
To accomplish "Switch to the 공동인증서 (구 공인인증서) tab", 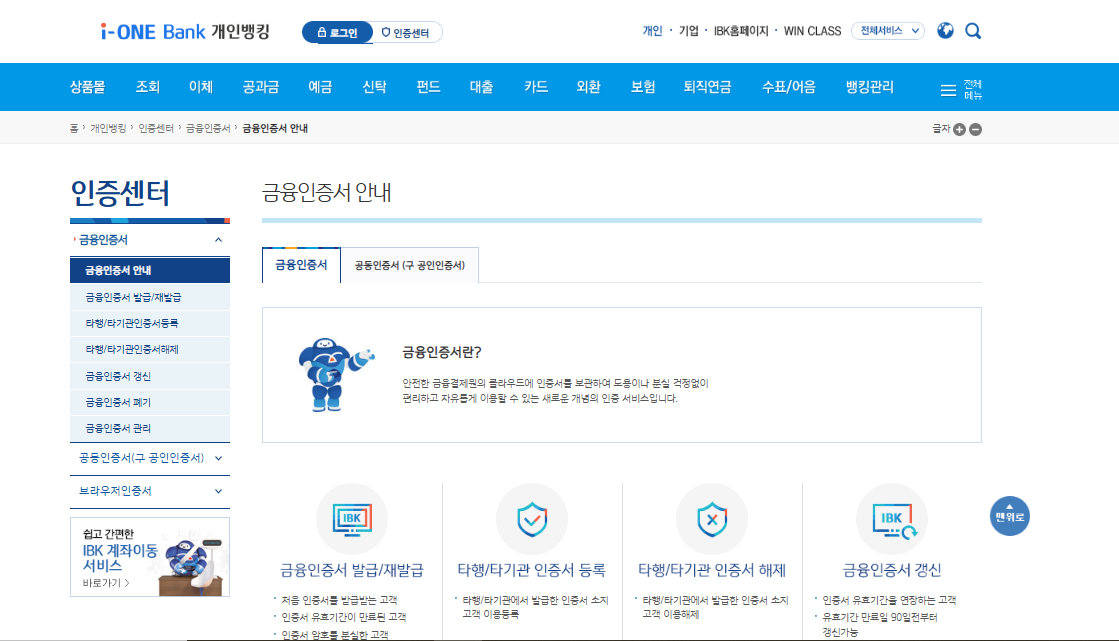I will pyautogui.click(x=410, y=264).
